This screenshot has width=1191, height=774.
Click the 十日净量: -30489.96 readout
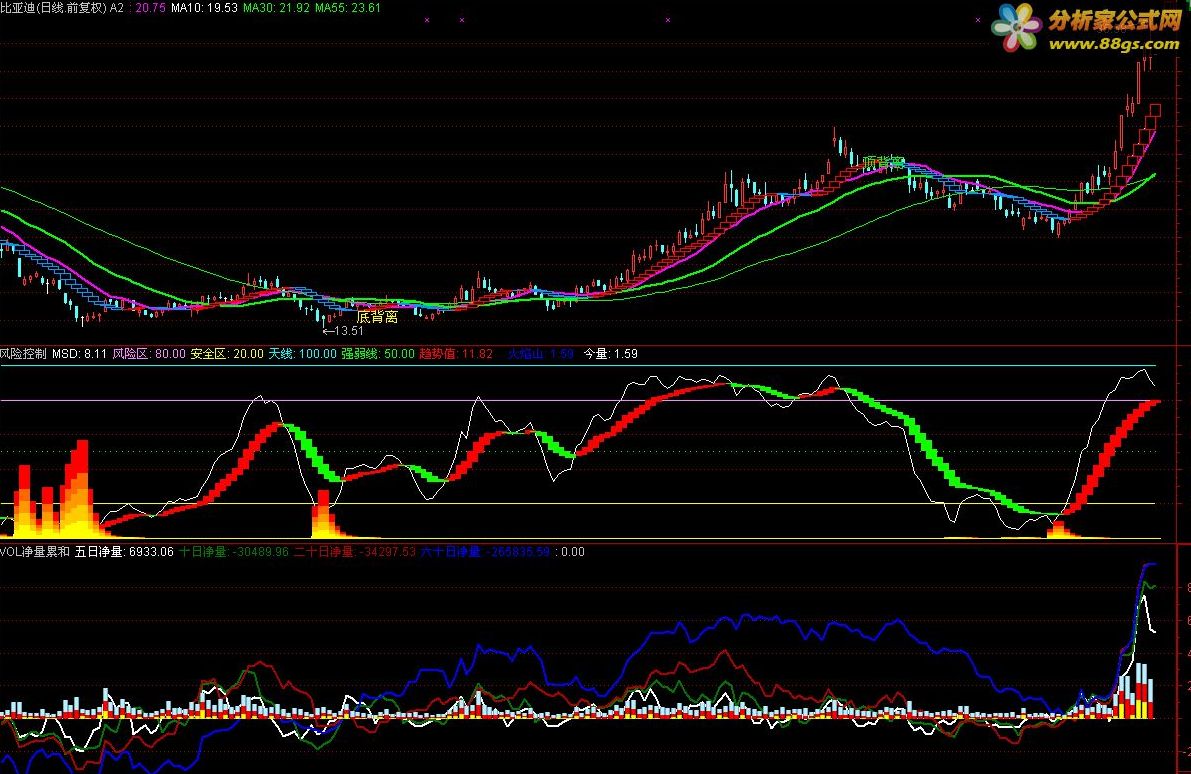click(234, 552)
